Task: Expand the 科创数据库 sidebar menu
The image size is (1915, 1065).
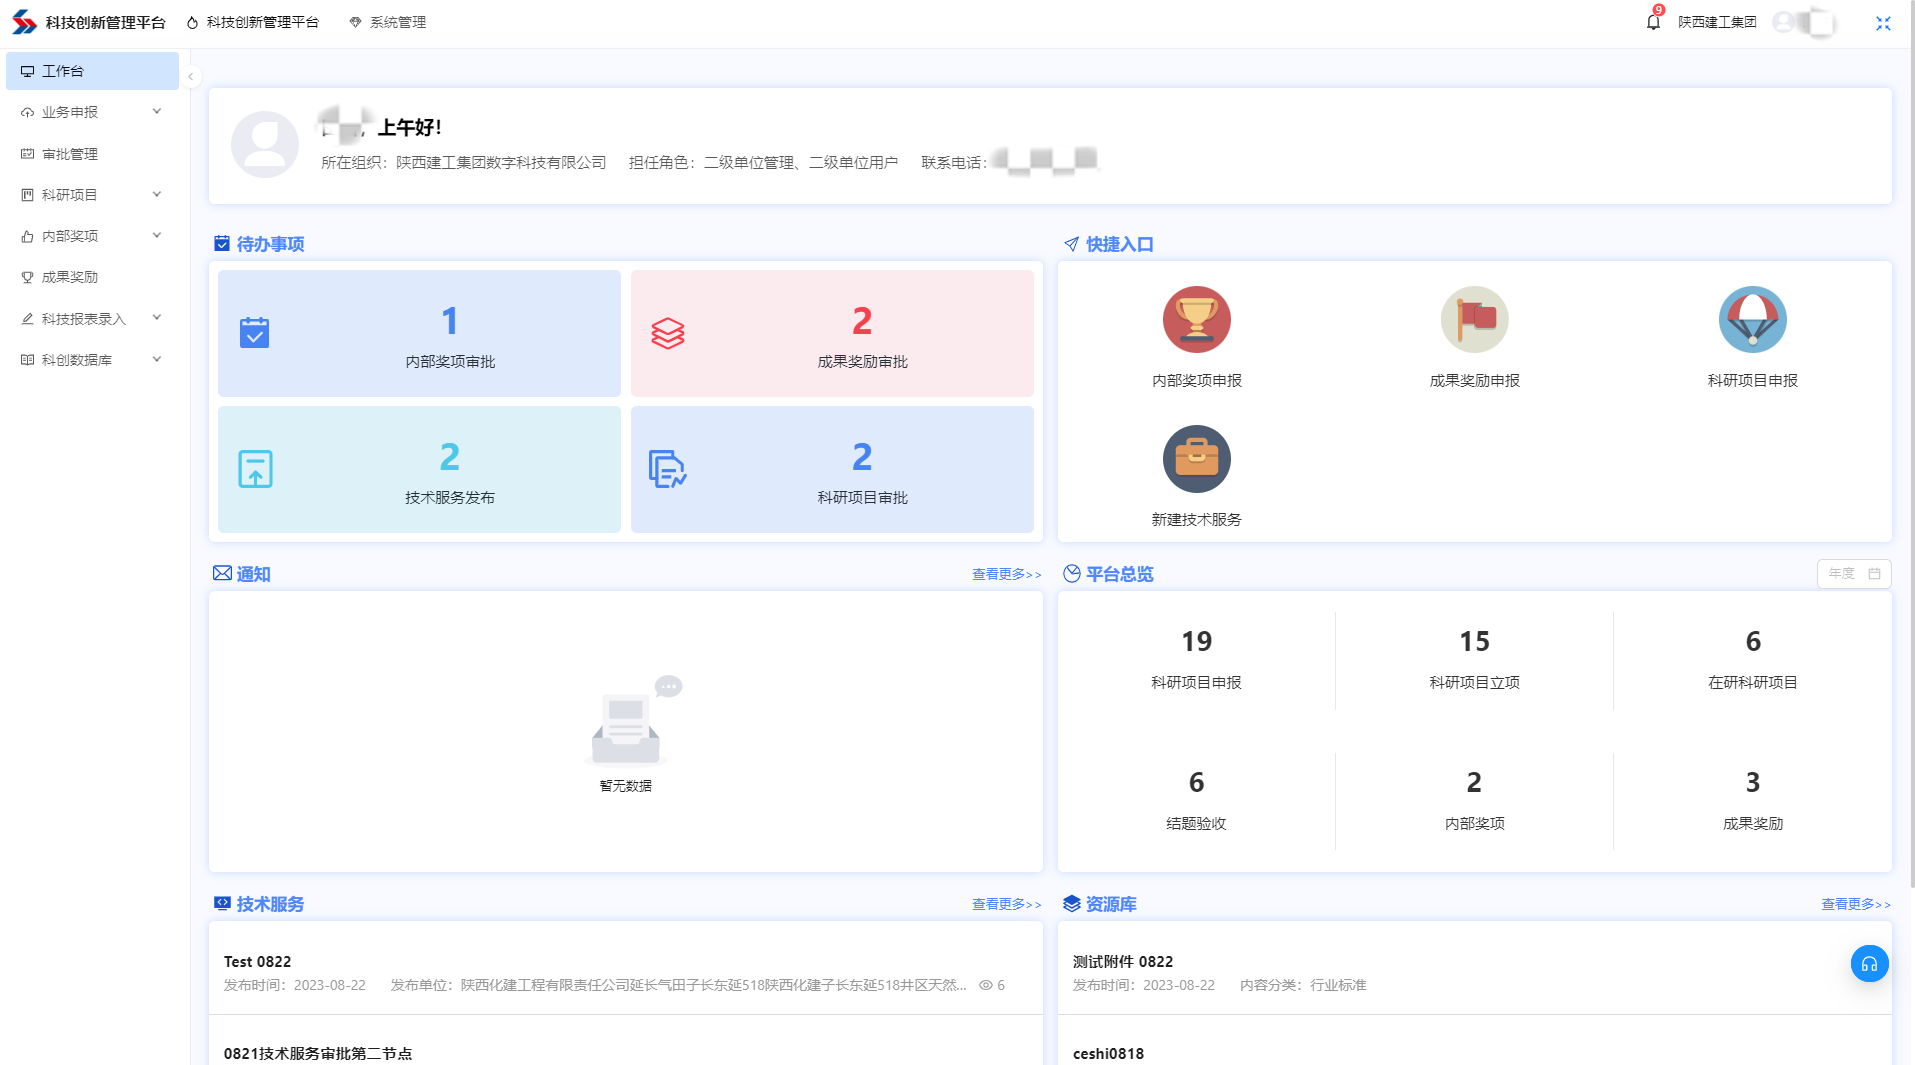Action: pyautogui.click(x=92, y=360)
